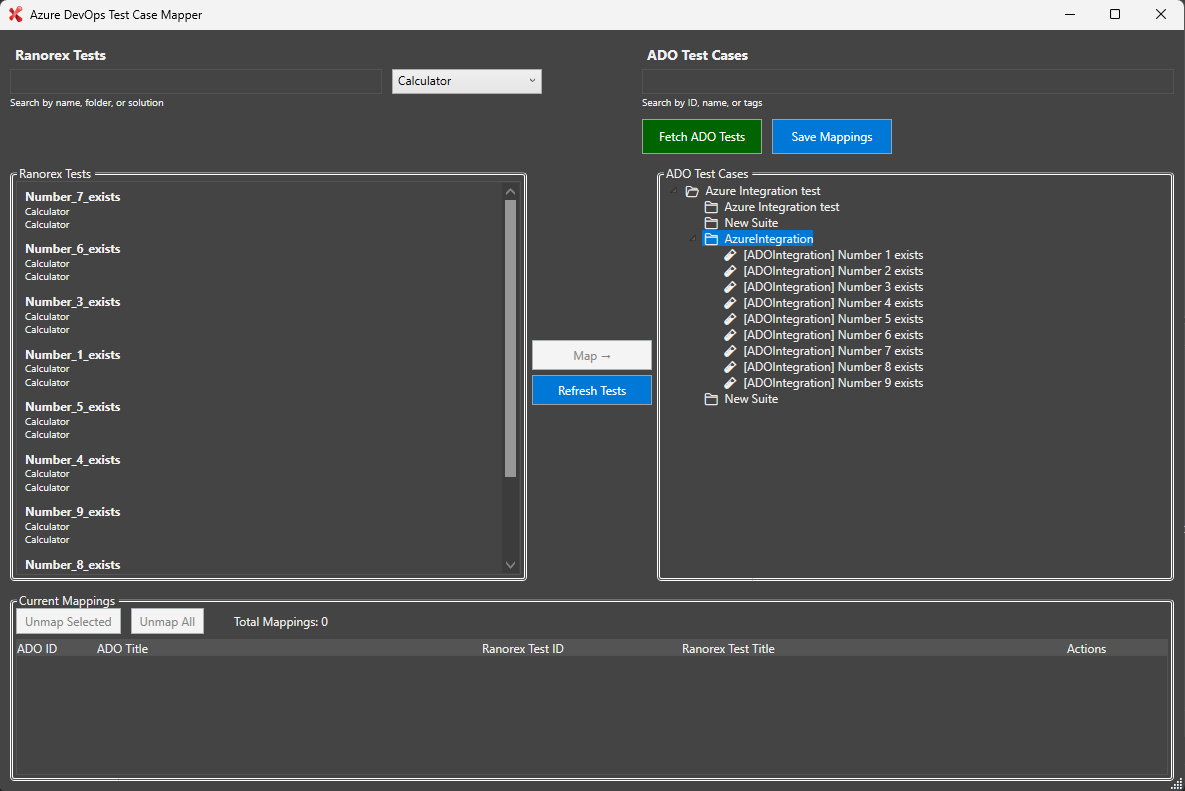Focus the Ranorex Tests search field

point(196,81)
